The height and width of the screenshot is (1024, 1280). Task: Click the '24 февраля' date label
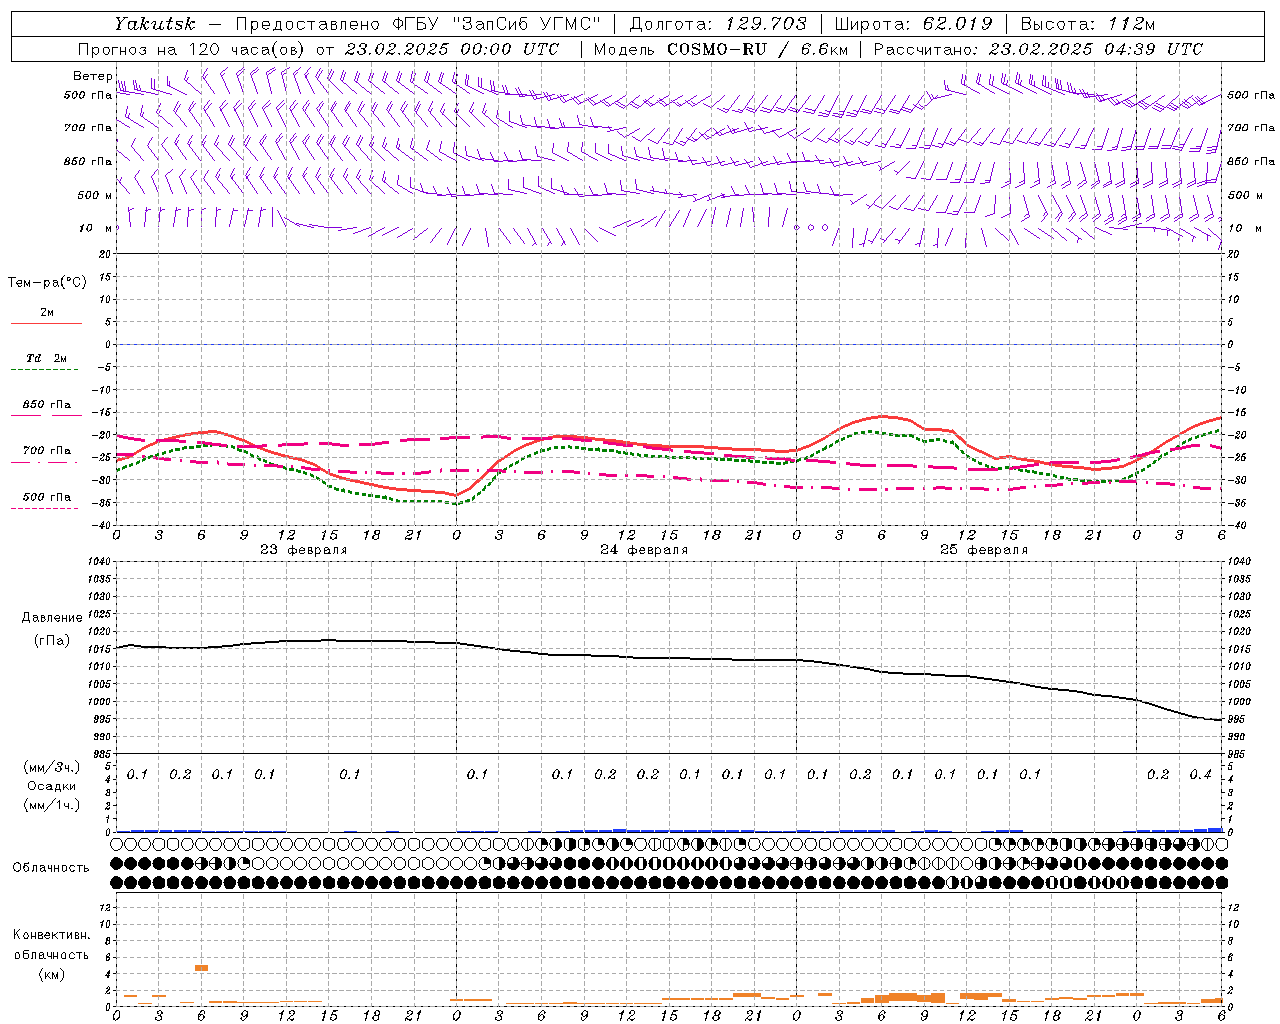pos(644,550)
